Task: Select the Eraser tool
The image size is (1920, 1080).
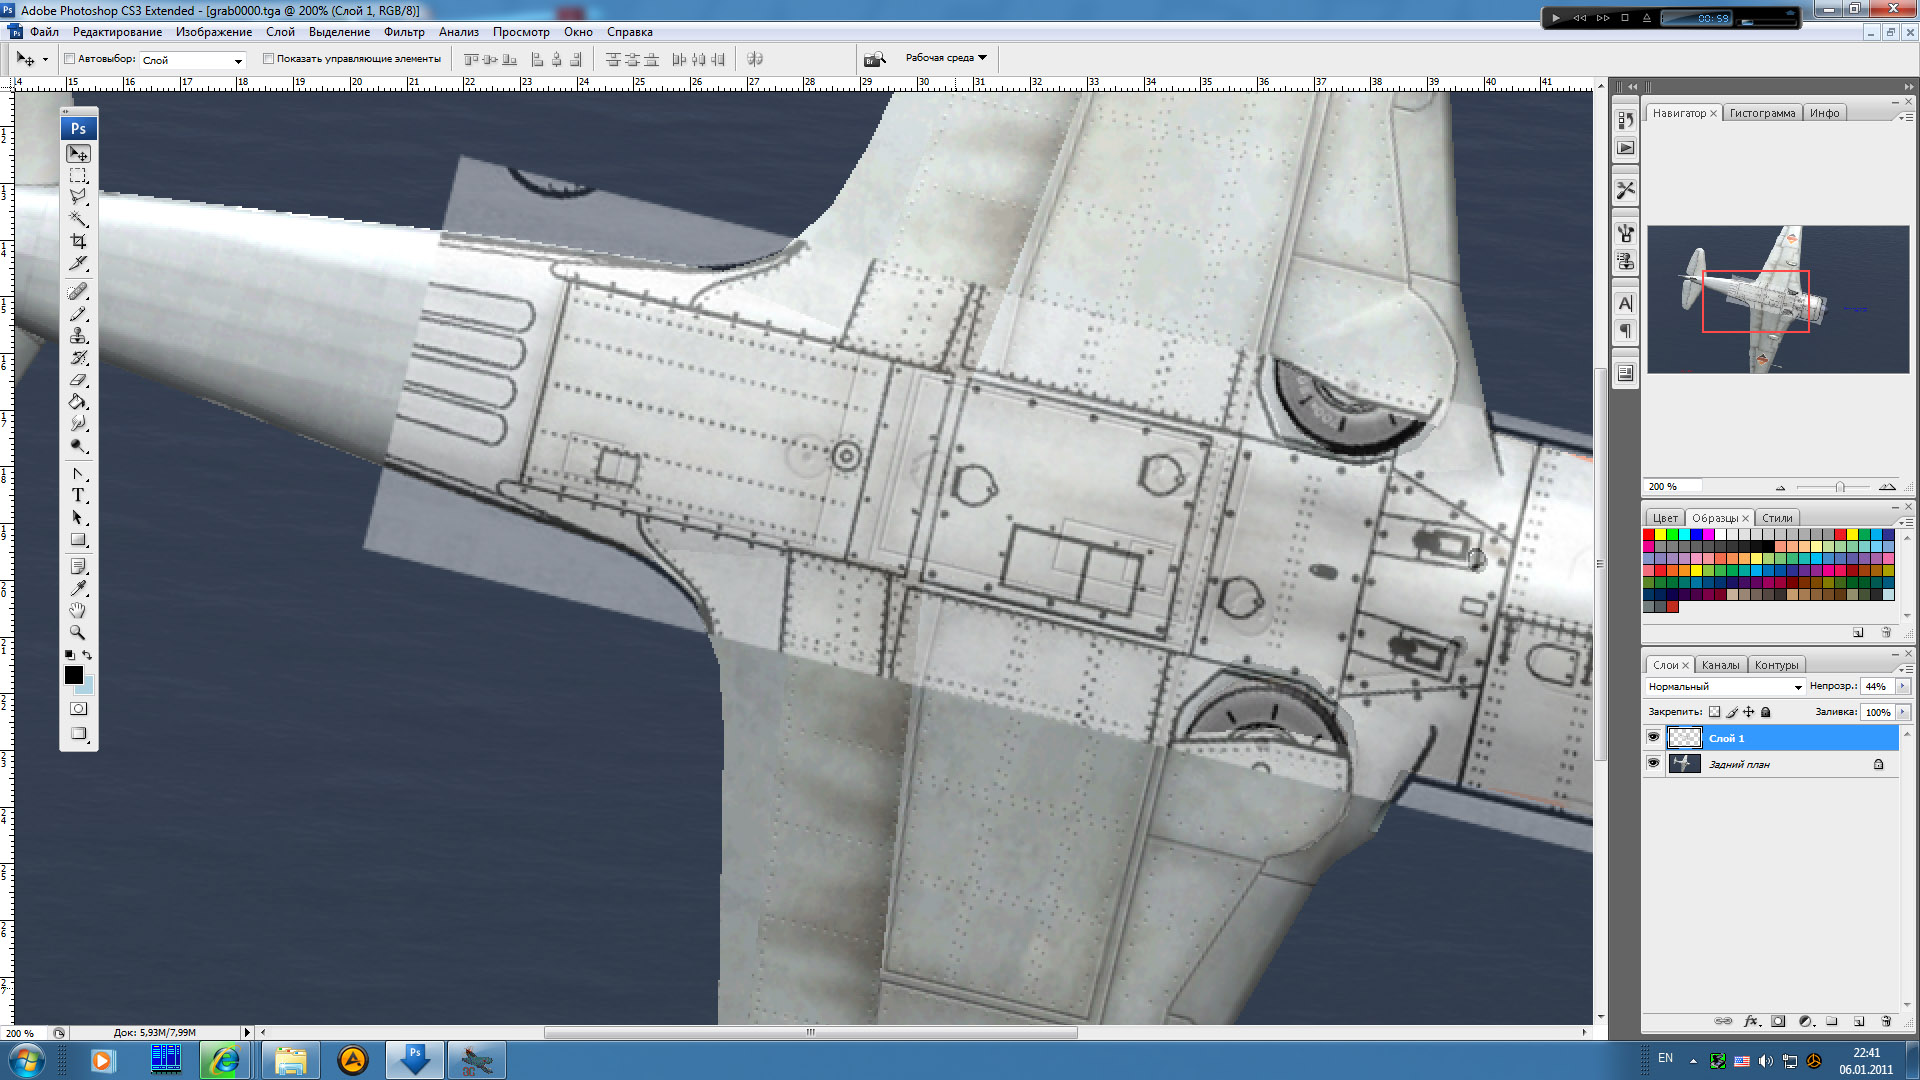Action: point(78,381)
